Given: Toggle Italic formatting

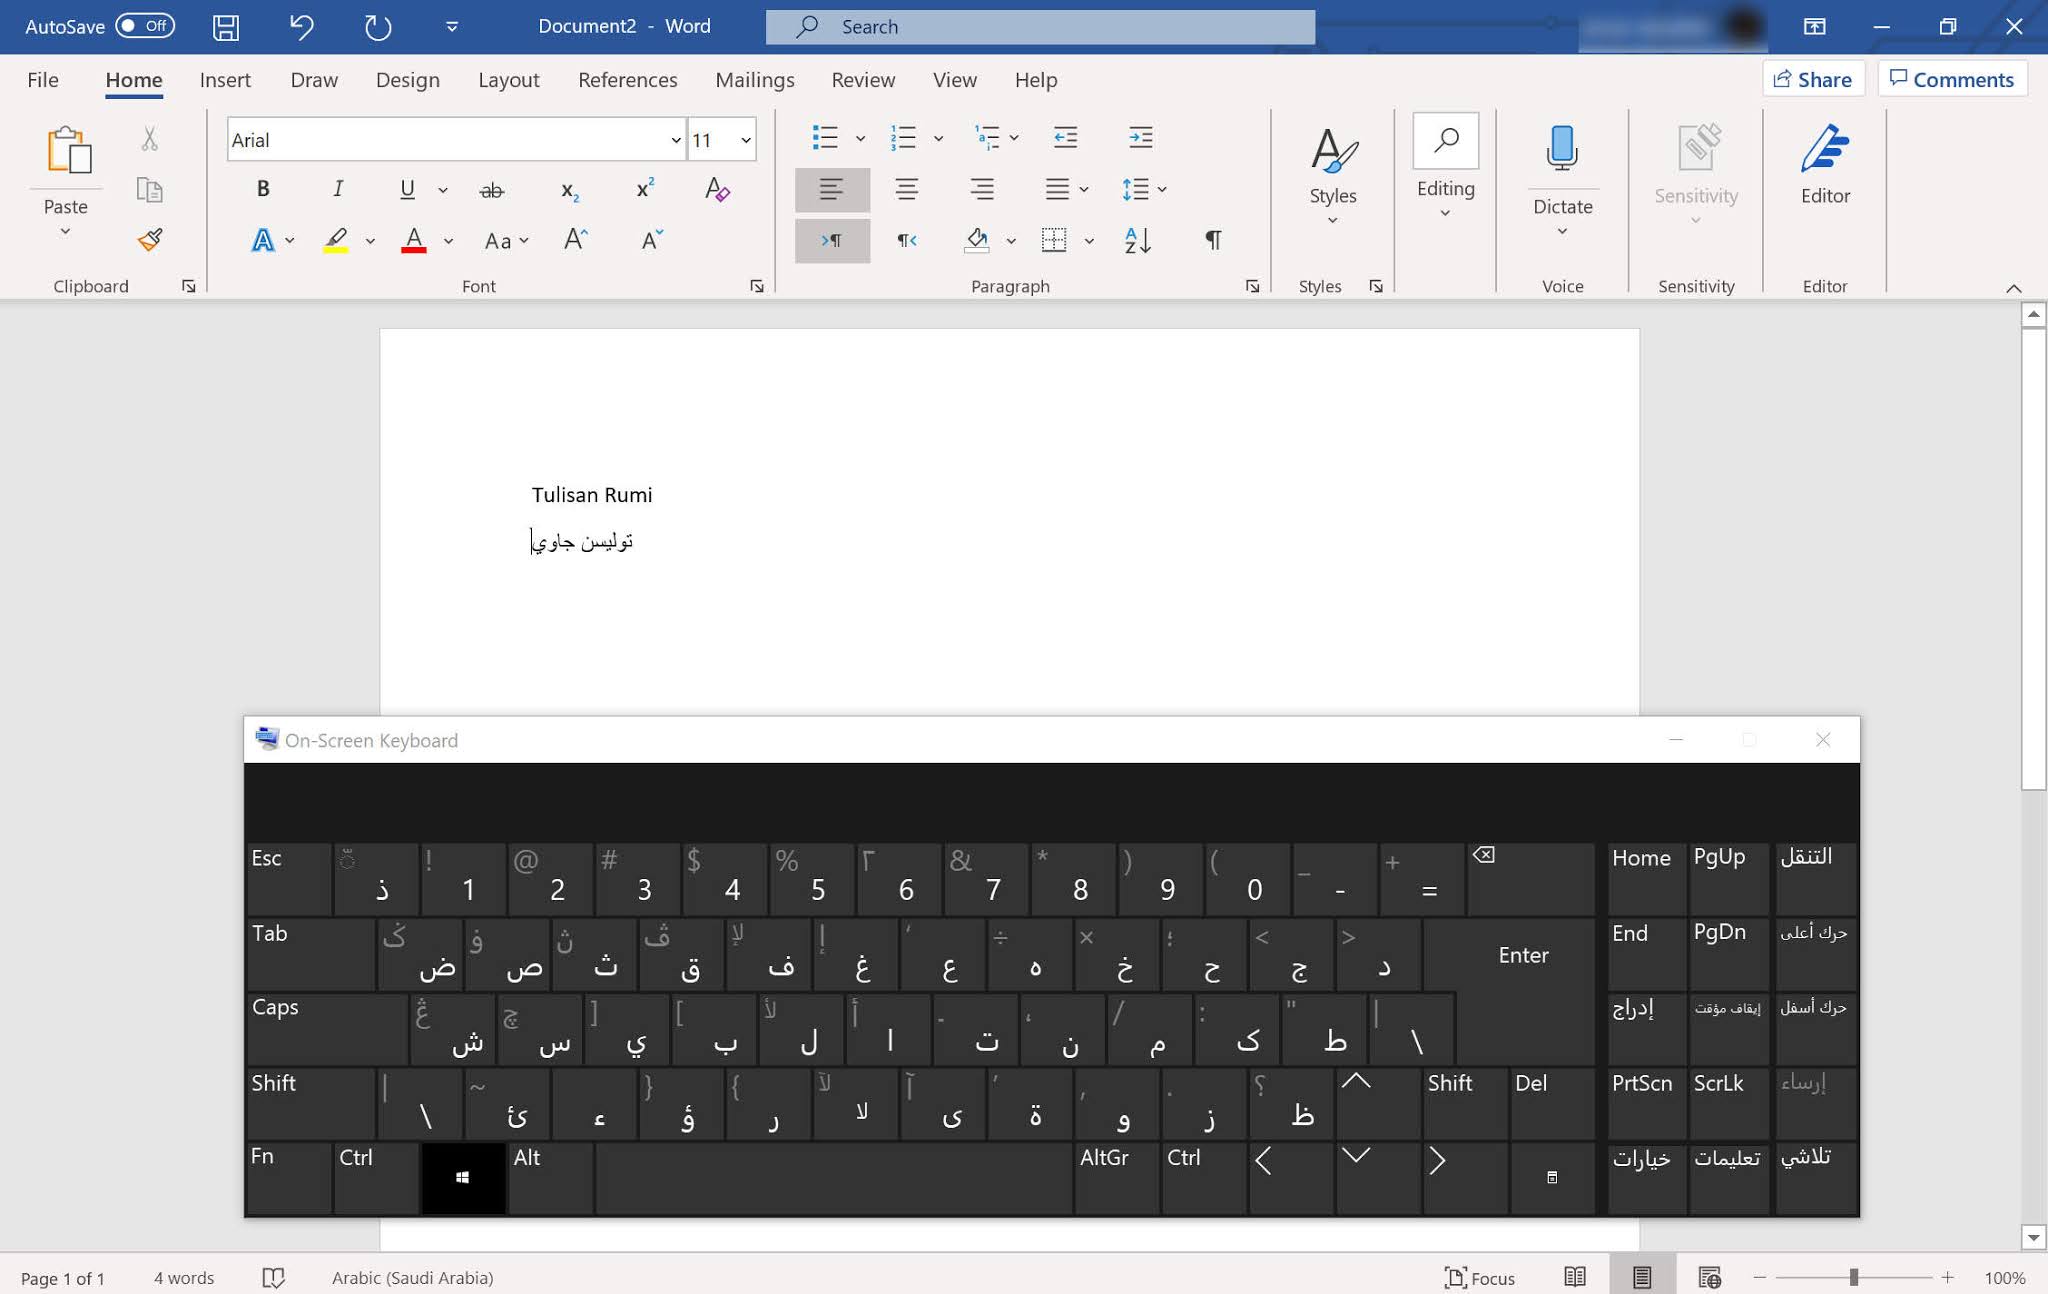Looking at the screenshot, I should point(338,188).
